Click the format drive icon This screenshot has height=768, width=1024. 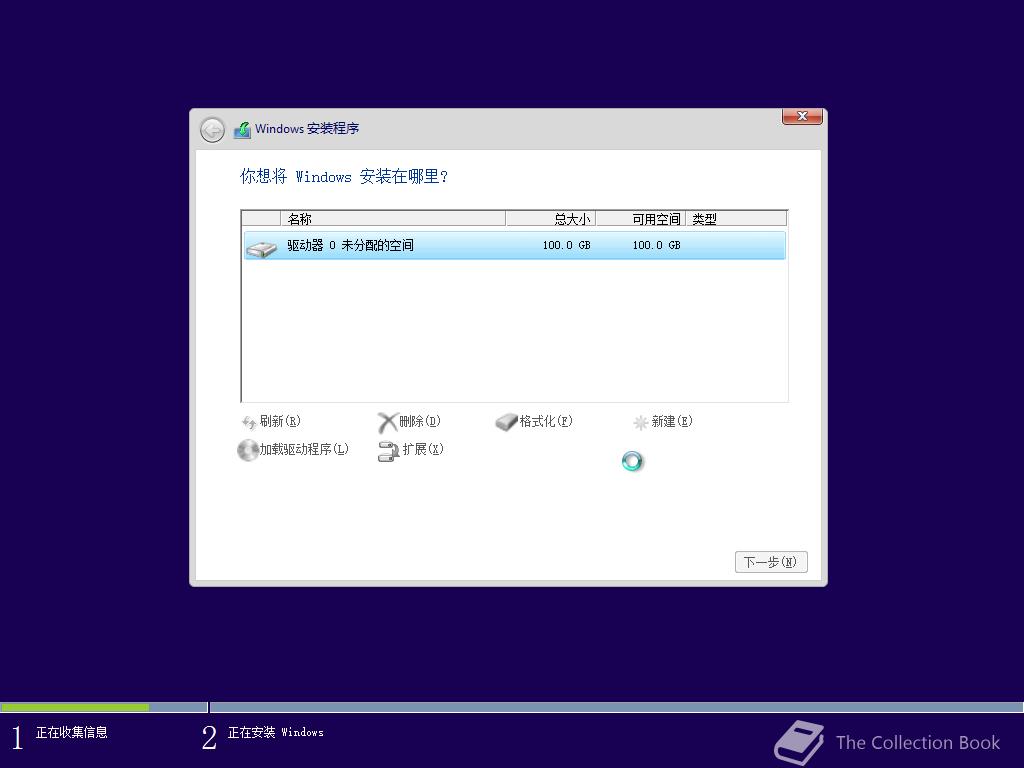506,422
